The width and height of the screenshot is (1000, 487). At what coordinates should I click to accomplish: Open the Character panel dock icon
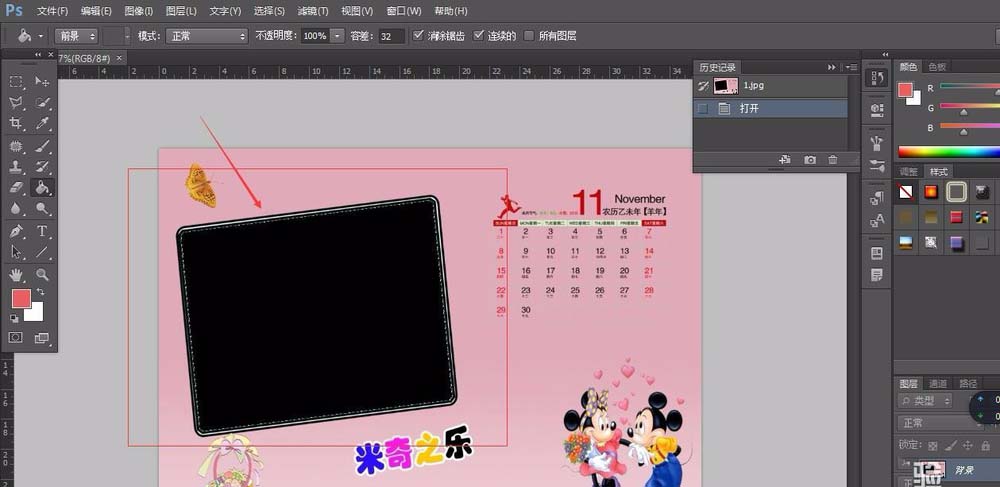point(877,221)
